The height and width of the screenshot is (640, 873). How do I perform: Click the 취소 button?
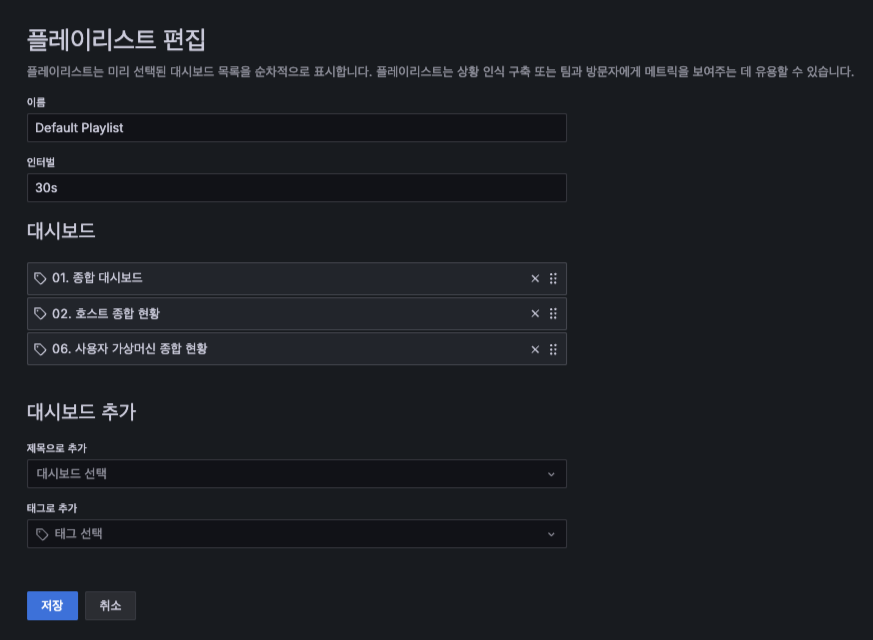click(x=110, y=606)
